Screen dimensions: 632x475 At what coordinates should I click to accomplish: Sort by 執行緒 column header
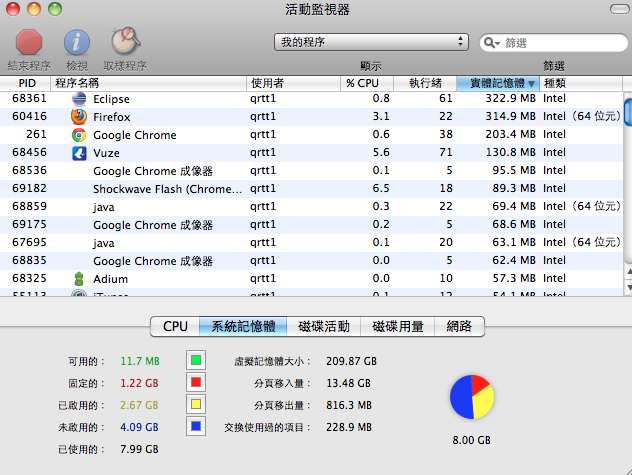(x=425, y=83)
